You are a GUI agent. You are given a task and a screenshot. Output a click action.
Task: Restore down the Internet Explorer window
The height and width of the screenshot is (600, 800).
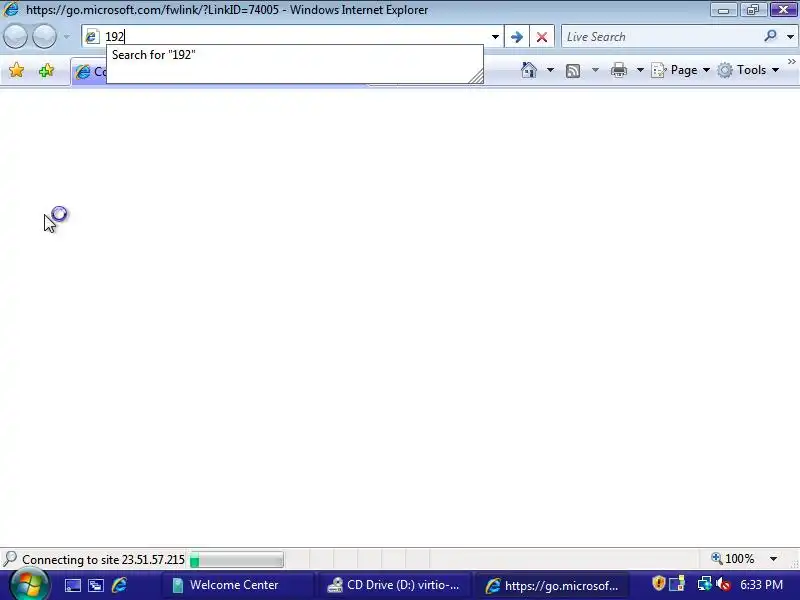(753, 9)
